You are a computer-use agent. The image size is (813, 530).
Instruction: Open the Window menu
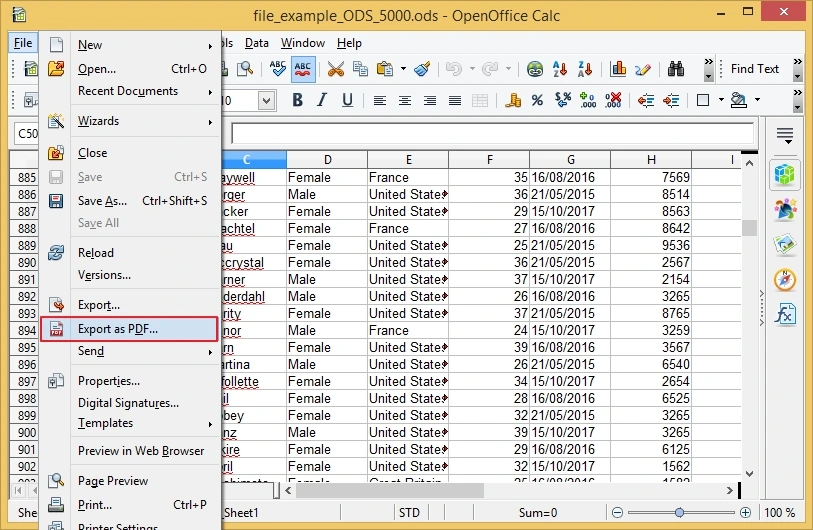pyautogui.click(x=303, y=43)
